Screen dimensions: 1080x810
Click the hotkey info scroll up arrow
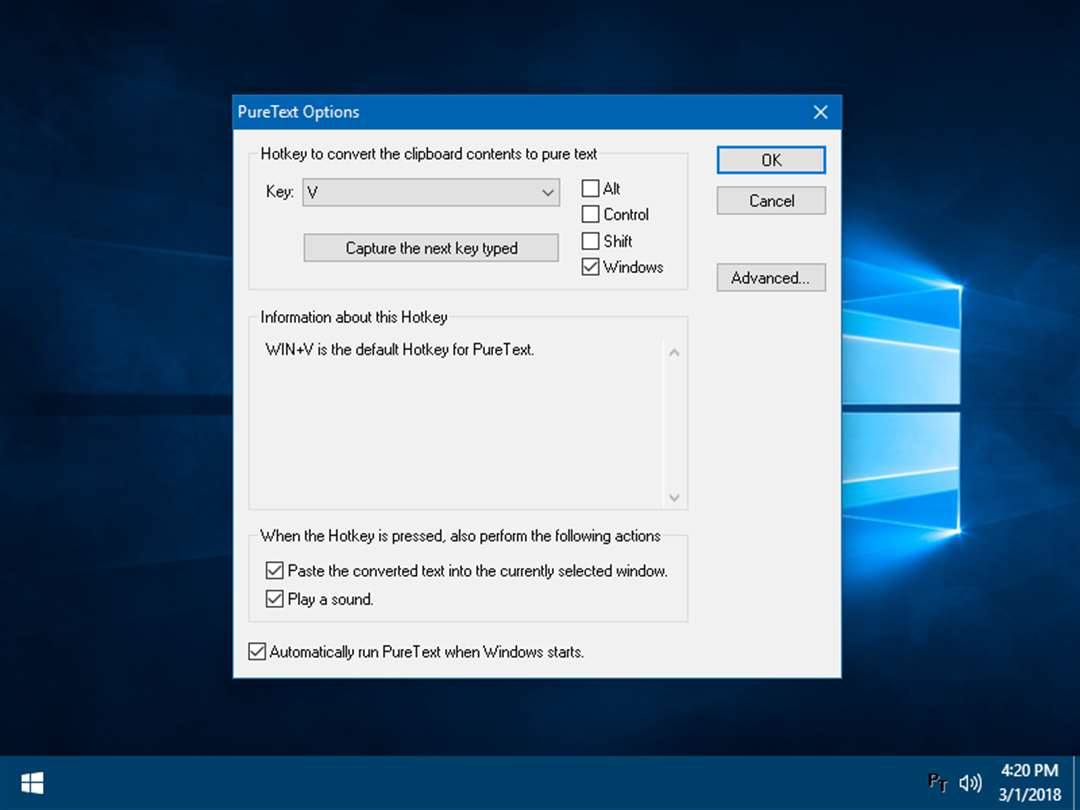tap(674, 353)
